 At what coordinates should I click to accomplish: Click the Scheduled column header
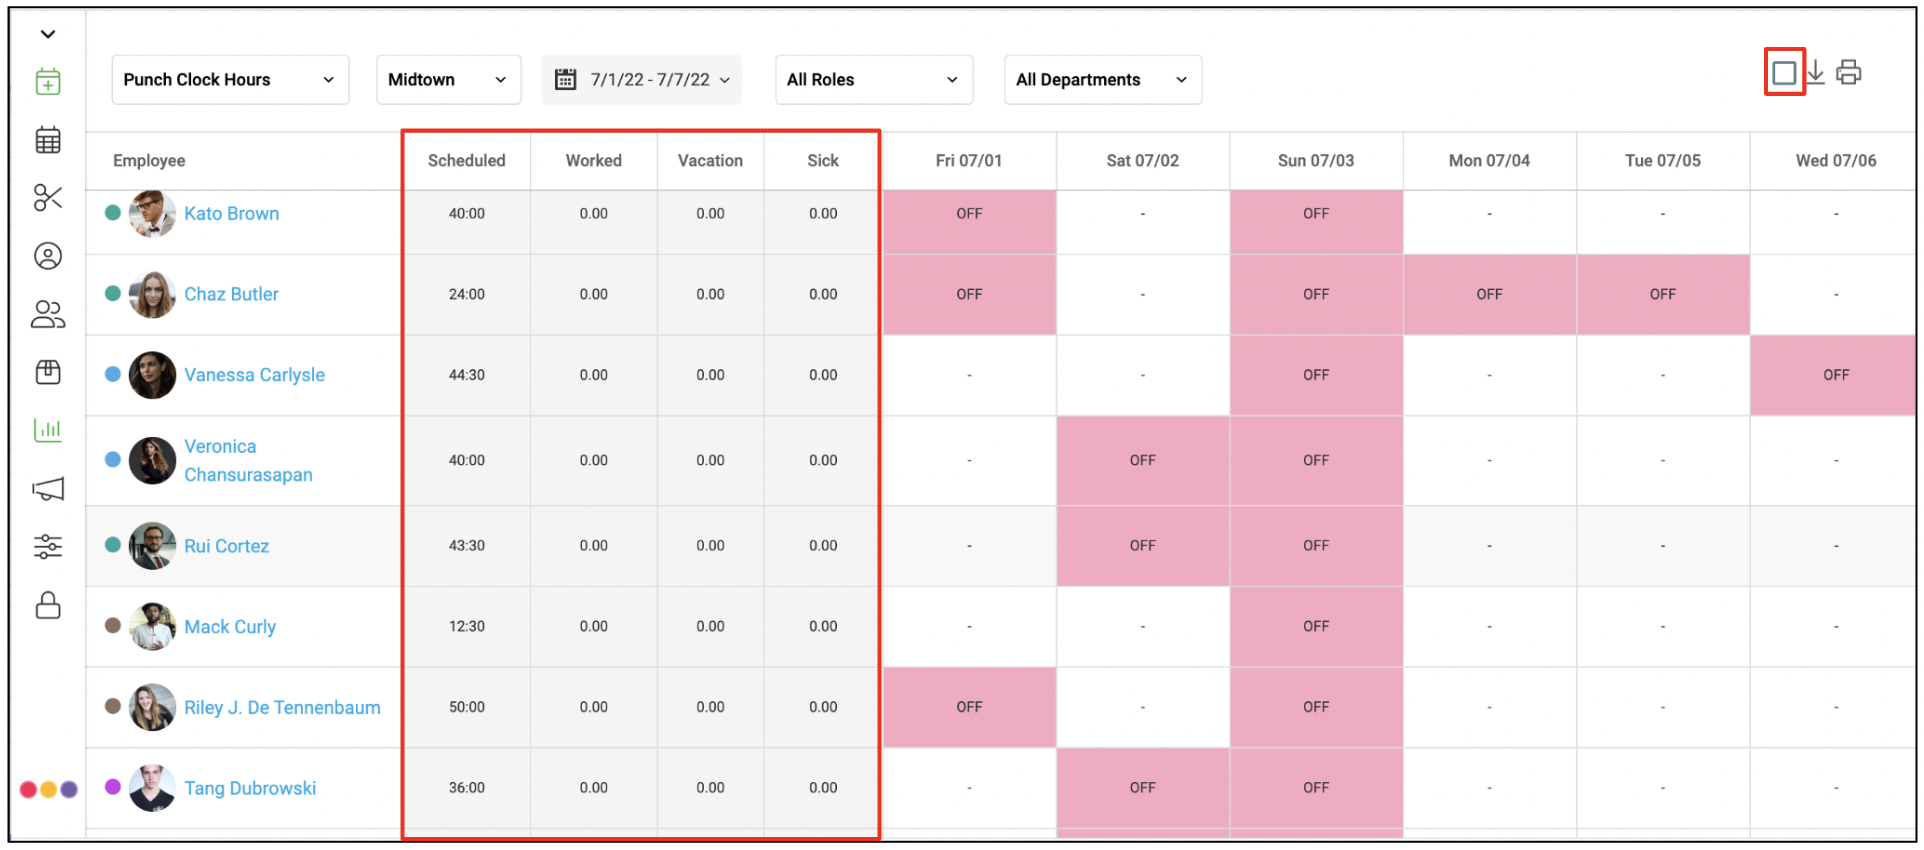(466, 160)
